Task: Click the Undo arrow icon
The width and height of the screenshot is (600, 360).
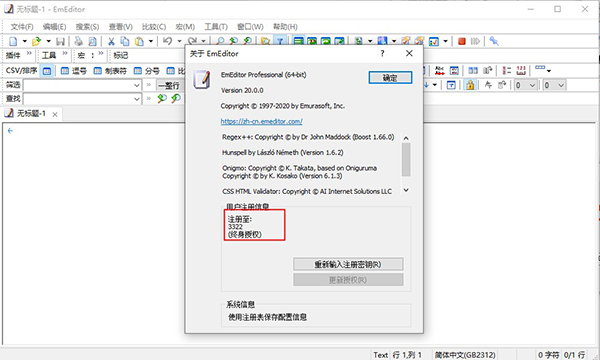Action: click(167, 41)
